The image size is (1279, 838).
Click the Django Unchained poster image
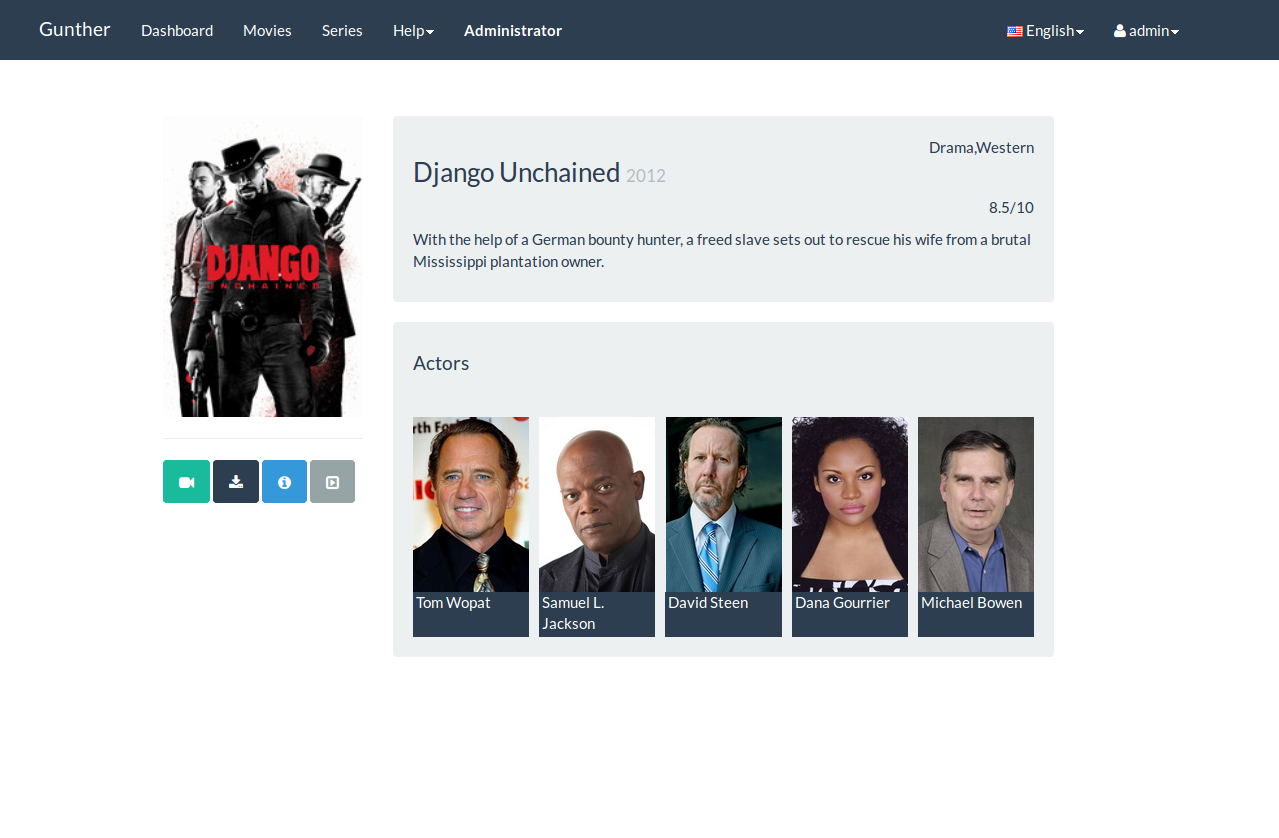tap(263, 267)
